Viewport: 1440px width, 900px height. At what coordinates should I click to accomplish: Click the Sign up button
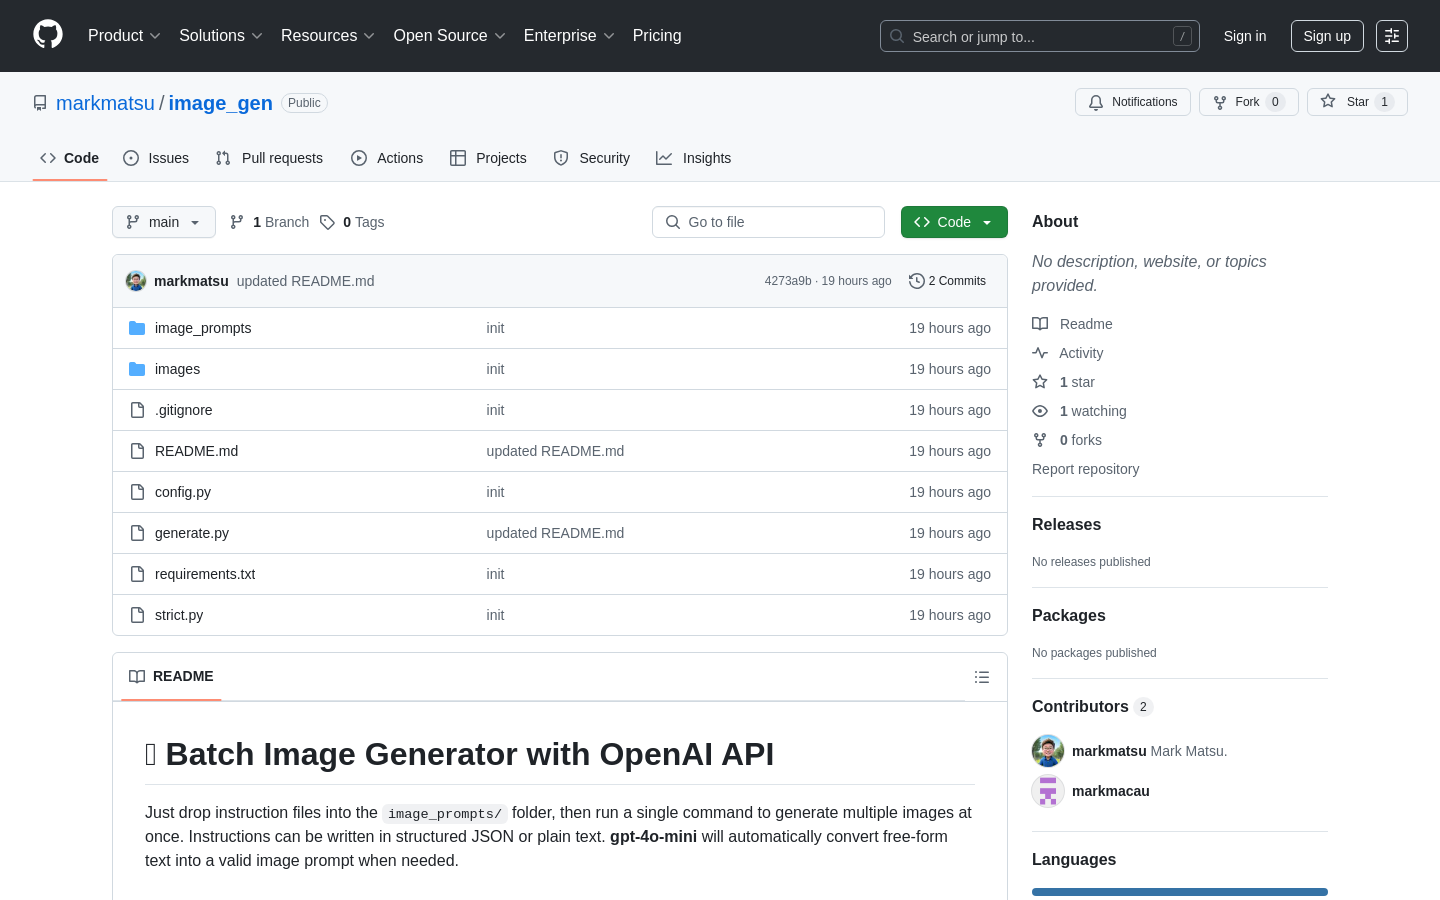pos(1327,36)
